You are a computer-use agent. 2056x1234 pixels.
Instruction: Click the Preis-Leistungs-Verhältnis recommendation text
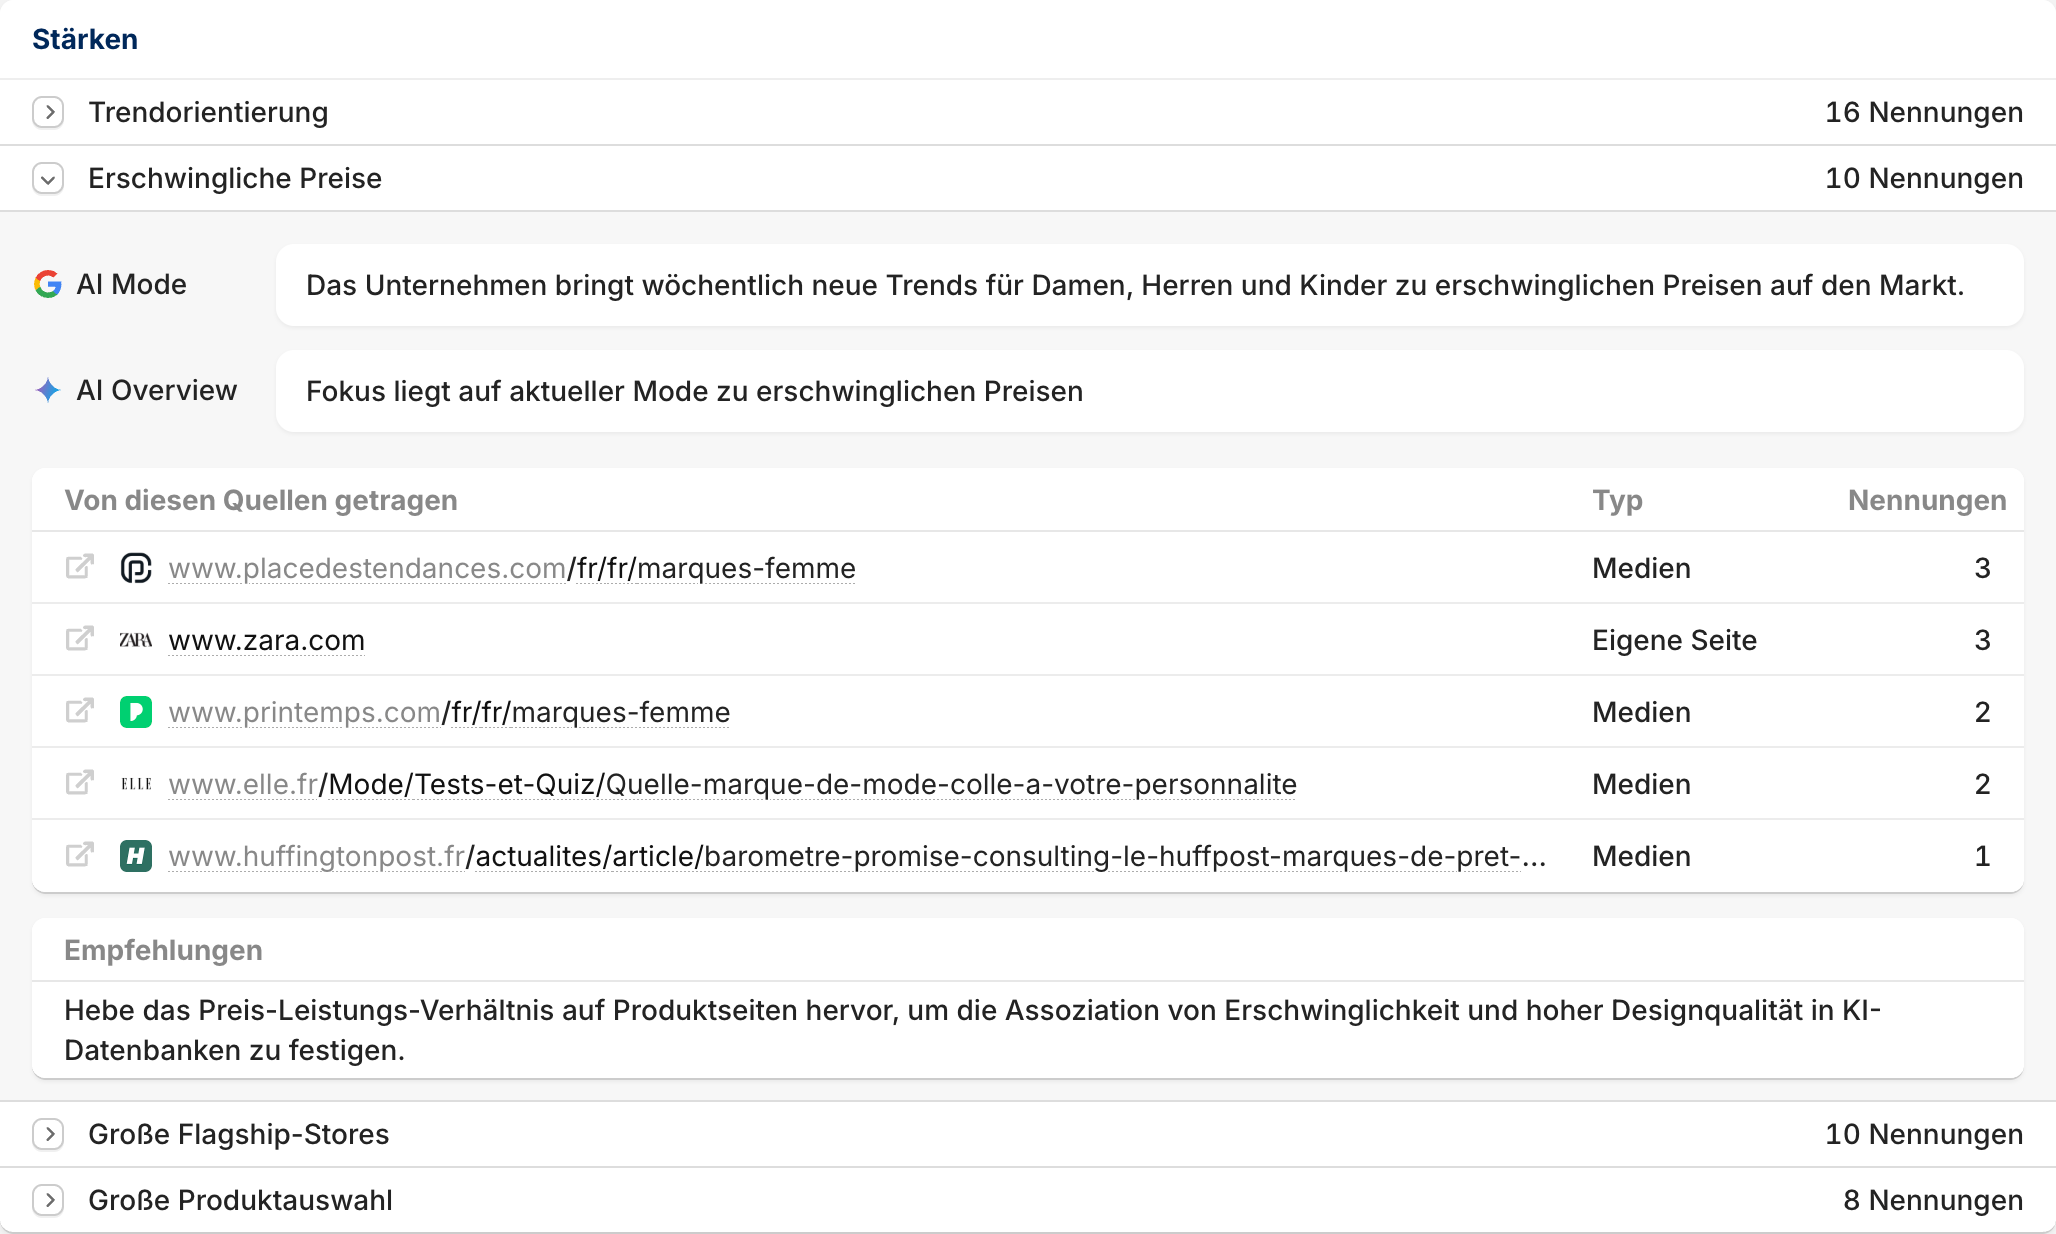tap(972, 1030)
